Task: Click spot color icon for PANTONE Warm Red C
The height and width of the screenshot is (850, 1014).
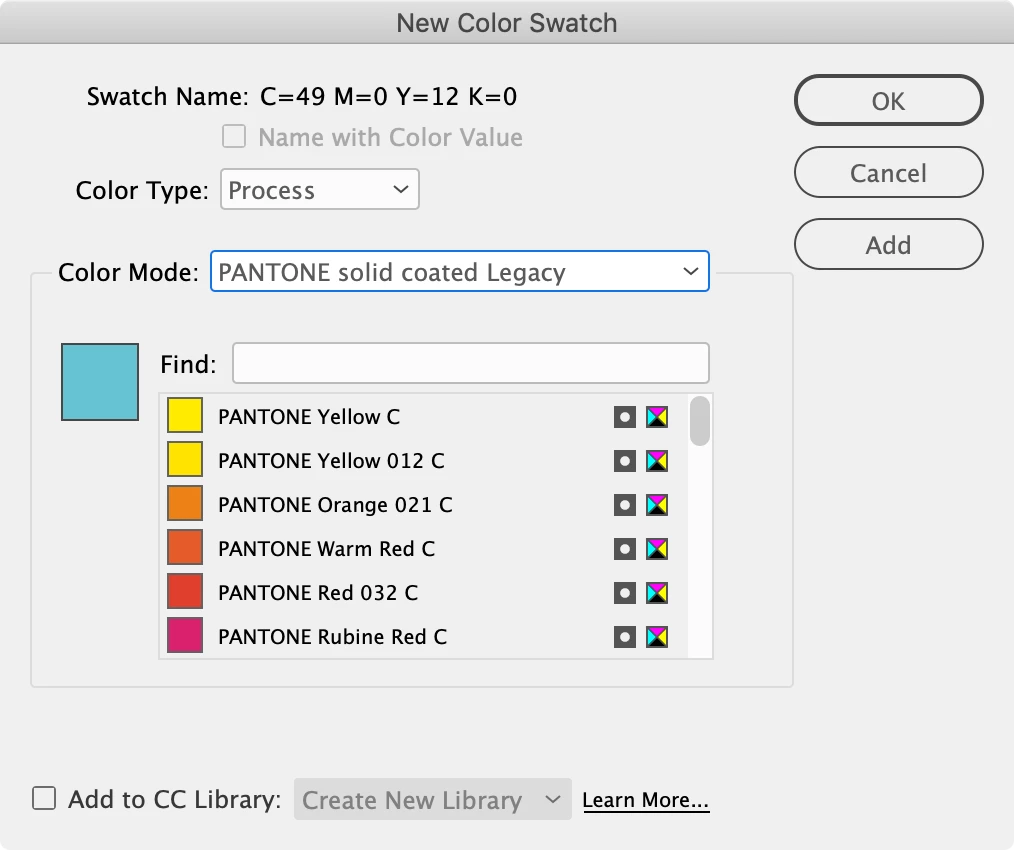Action: [625, 549]
